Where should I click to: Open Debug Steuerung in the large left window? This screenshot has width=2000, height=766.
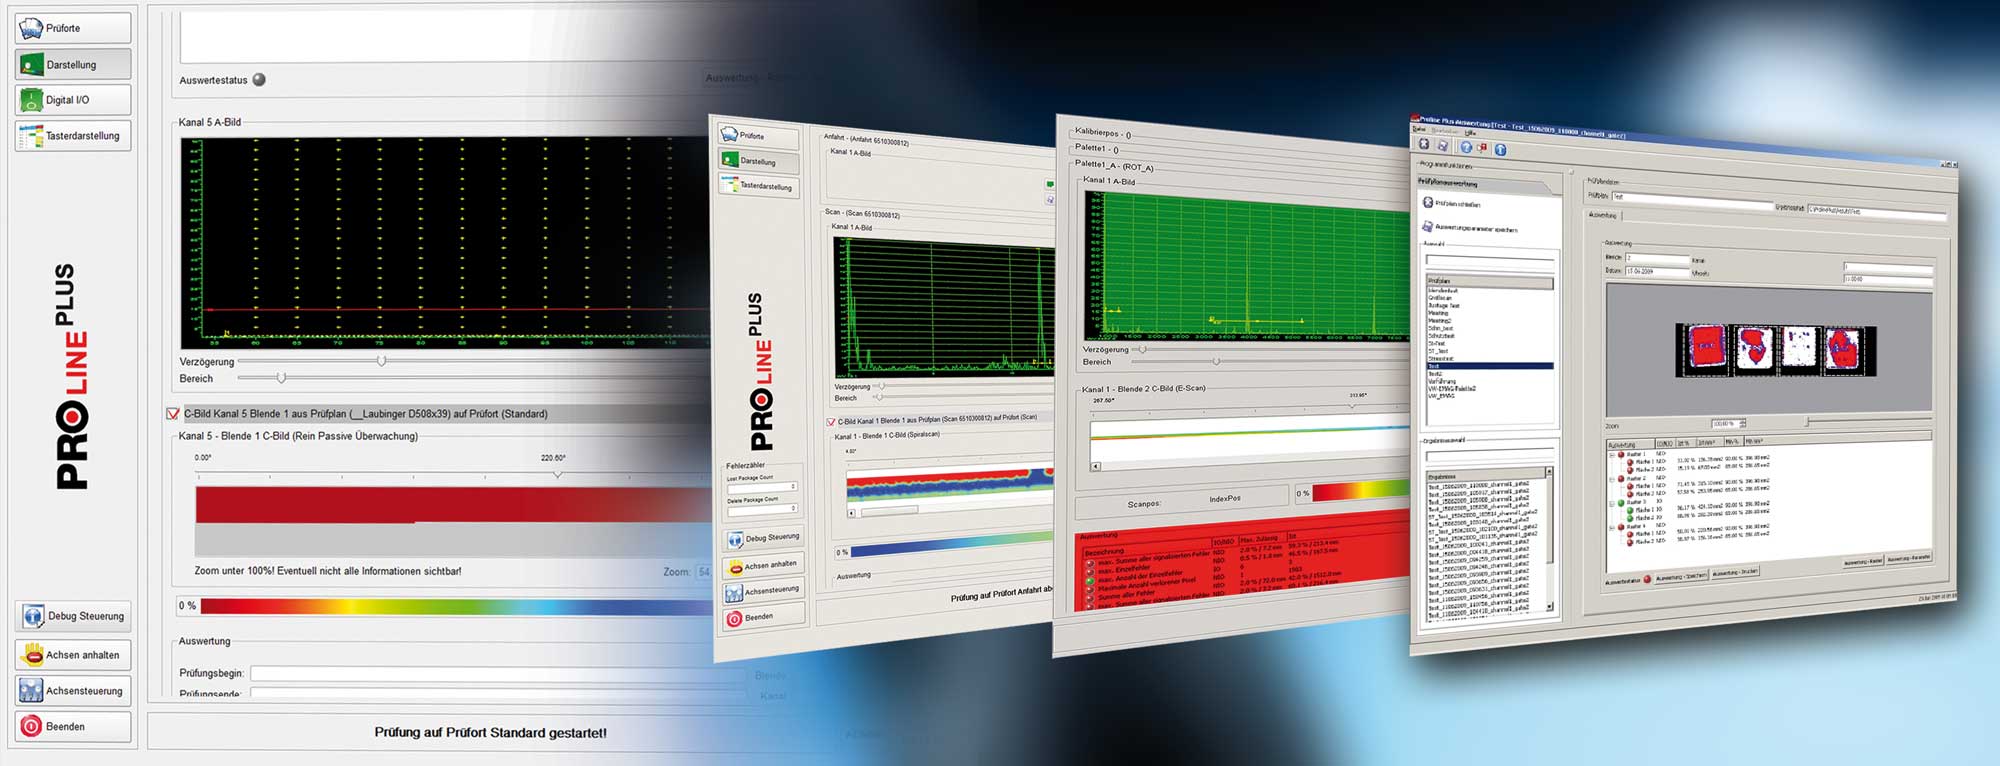pos(75,616)
